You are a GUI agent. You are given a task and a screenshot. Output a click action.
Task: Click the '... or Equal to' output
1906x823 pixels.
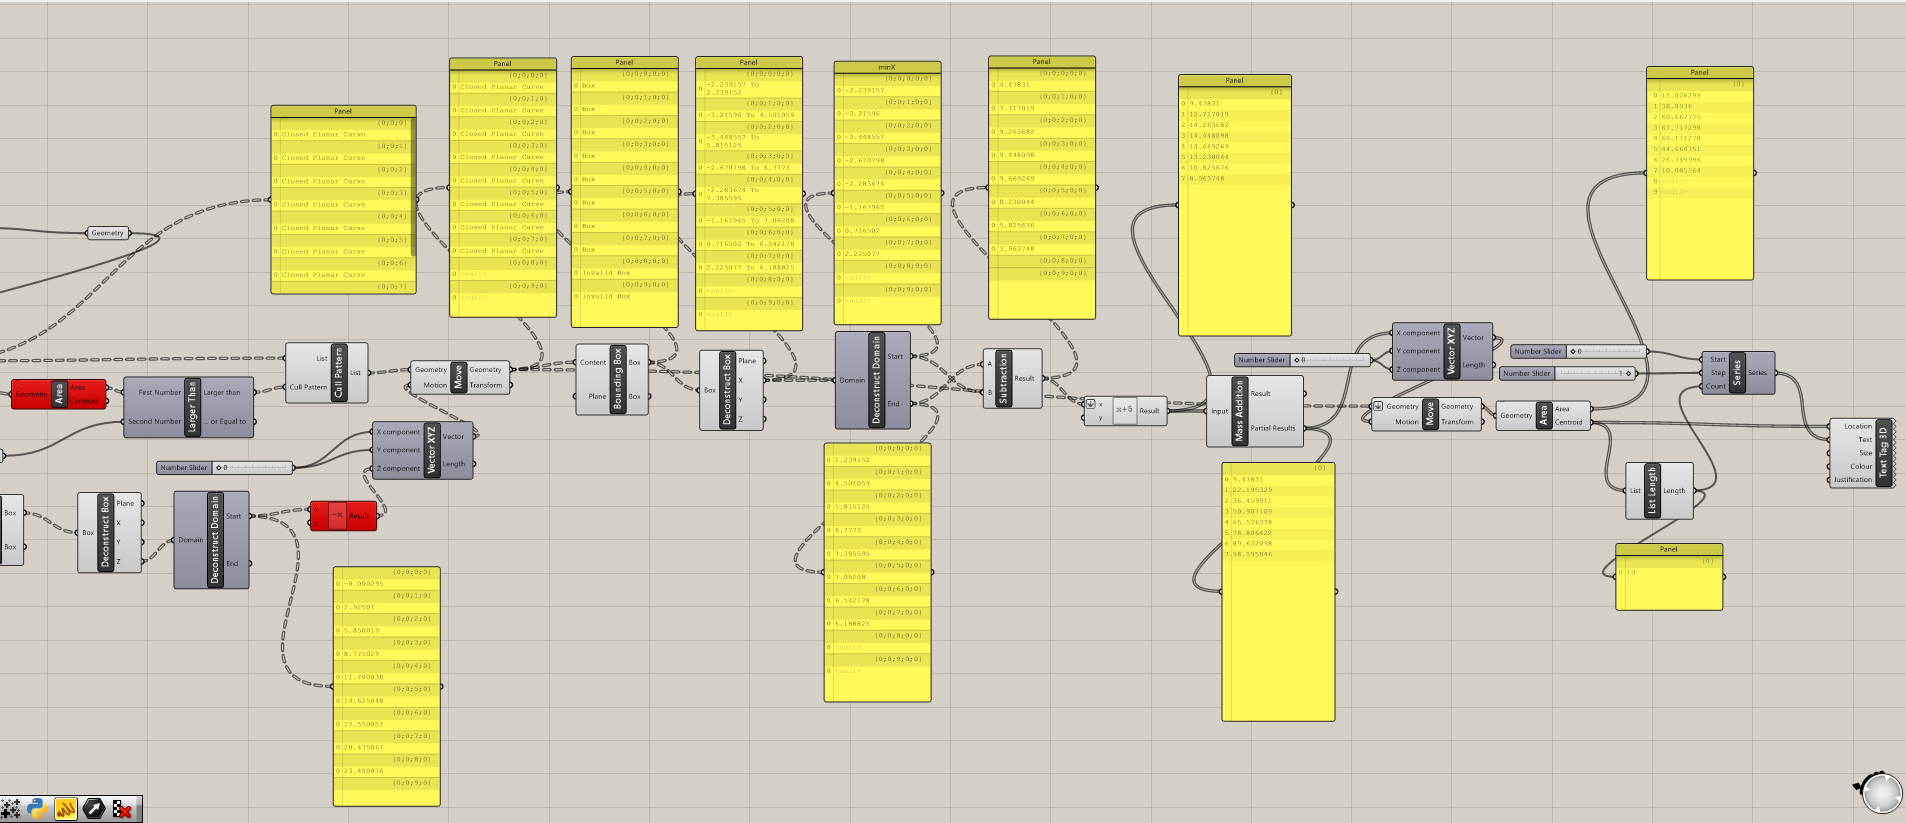pos(224,421)
